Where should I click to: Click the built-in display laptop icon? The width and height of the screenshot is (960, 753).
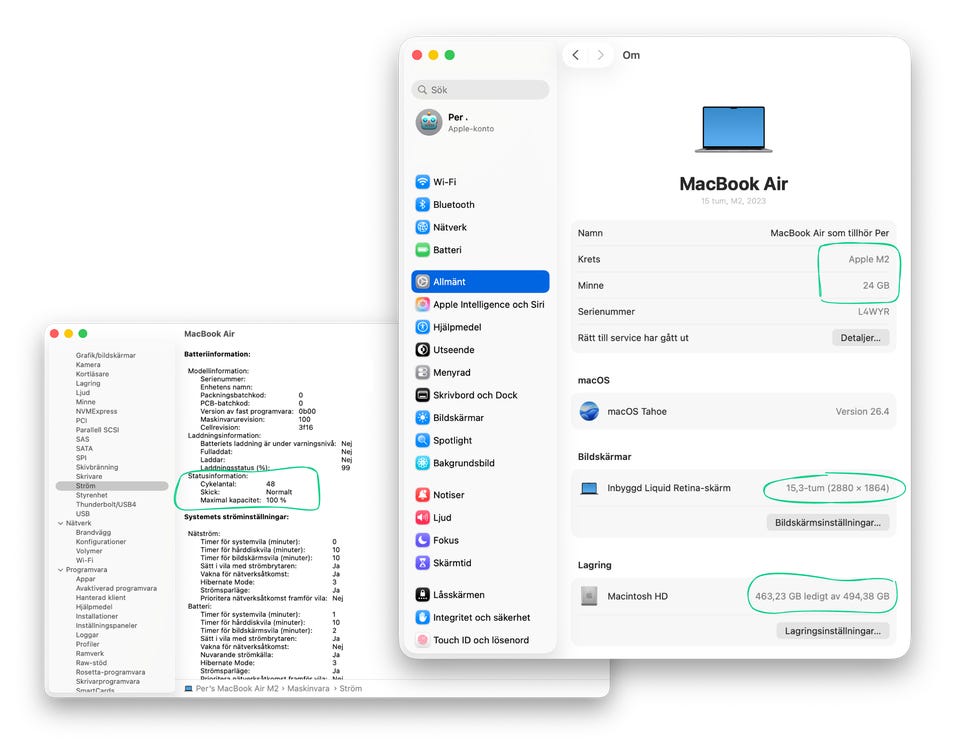click(589, 488)
